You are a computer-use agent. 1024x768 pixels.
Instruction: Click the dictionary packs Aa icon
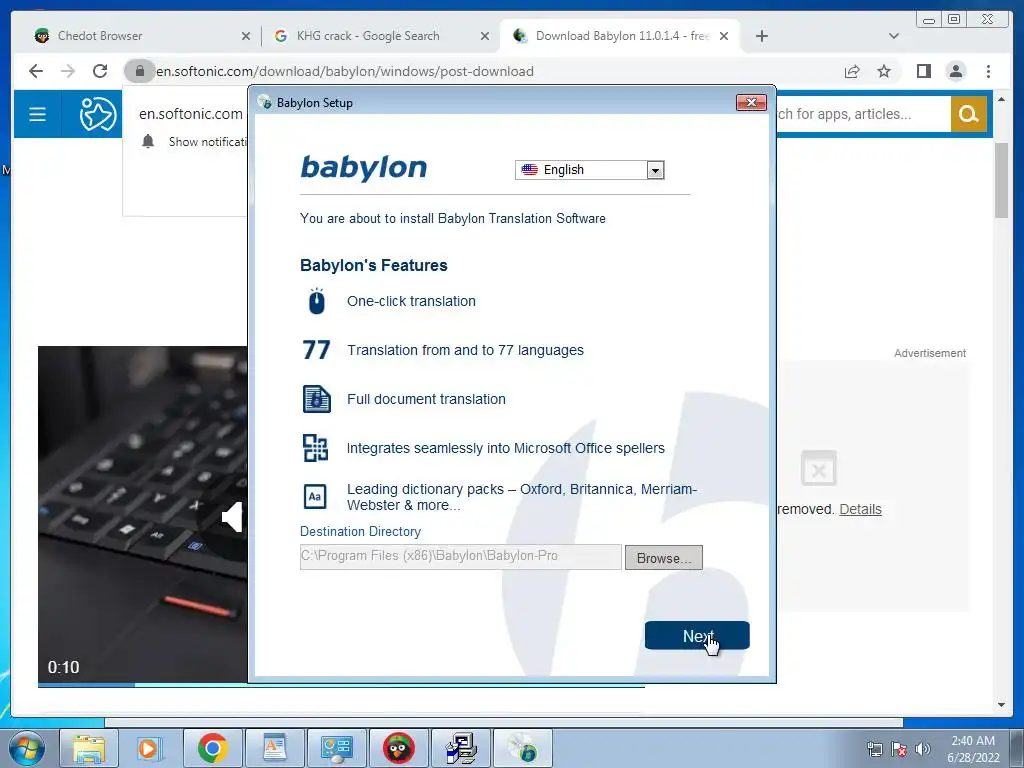pyautogui.click(x=315, y=497)
